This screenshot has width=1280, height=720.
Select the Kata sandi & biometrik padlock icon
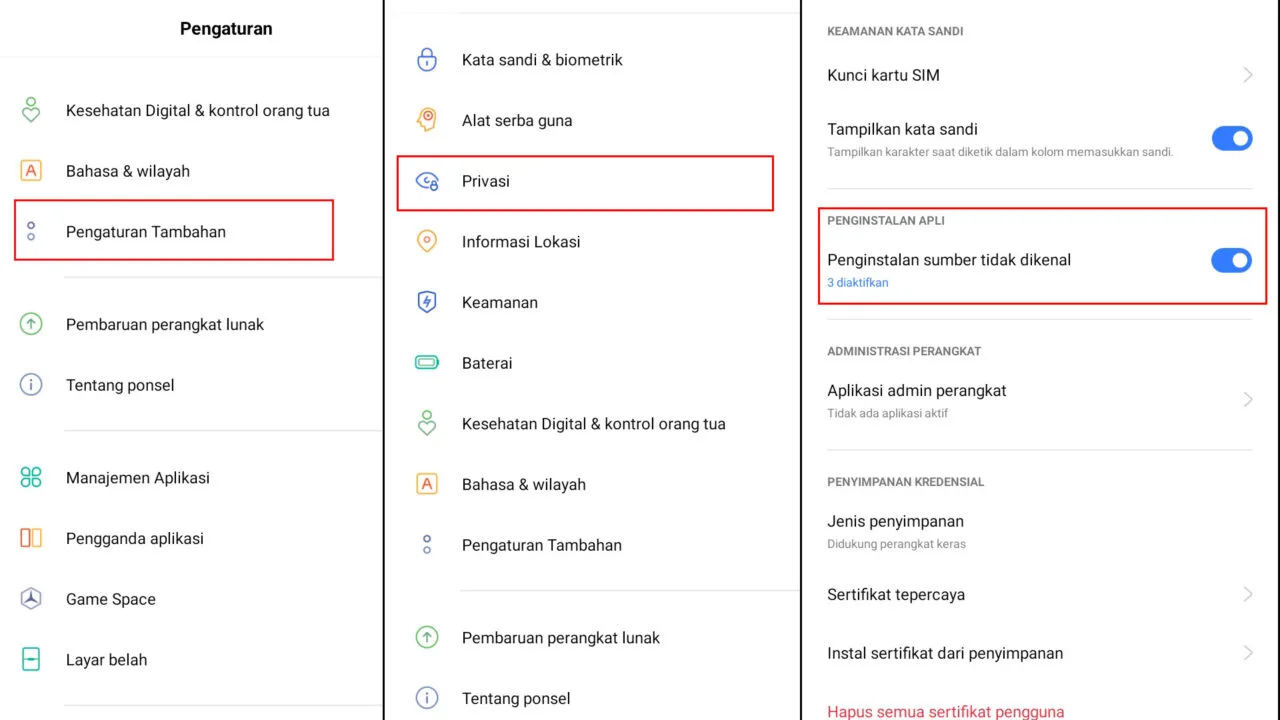pos(427,59)
